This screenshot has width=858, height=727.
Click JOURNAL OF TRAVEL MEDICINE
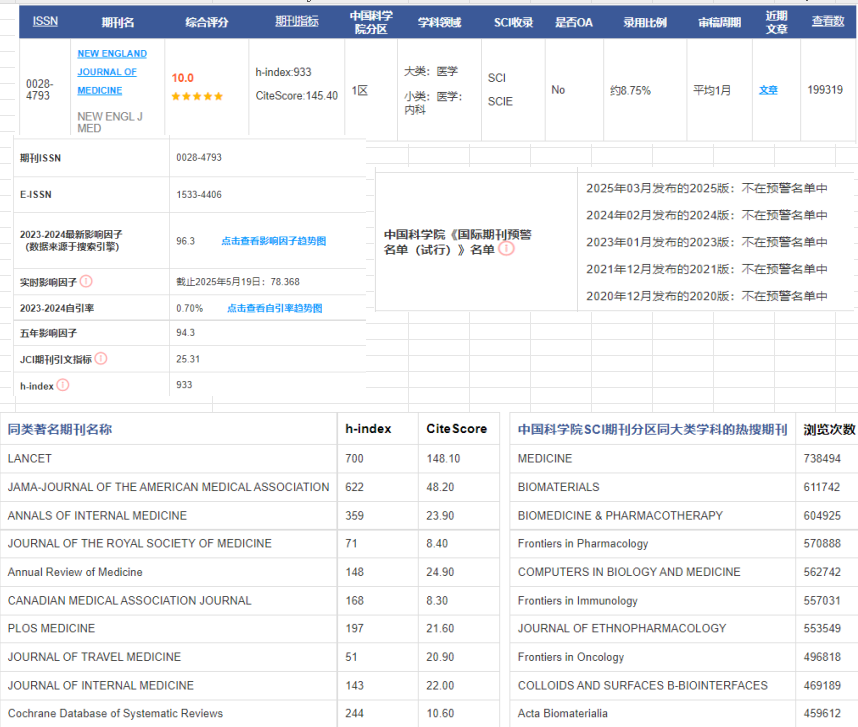tap(94, 656)
